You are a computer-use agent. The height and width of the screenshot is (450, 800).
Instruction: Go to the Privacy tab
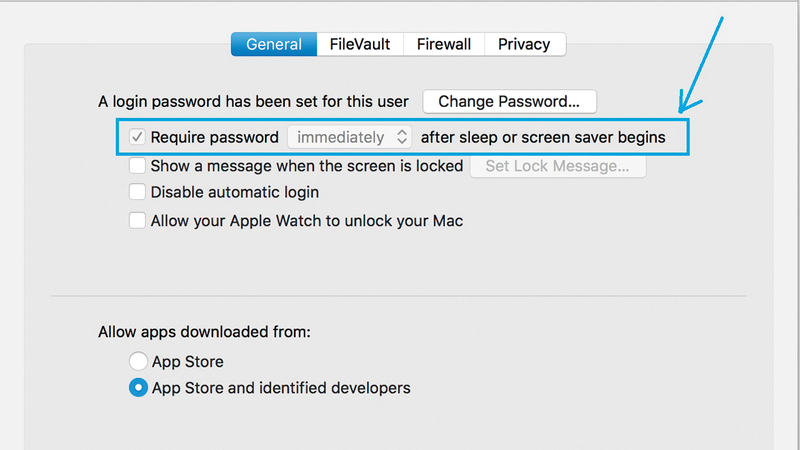[x=524, y=44]
